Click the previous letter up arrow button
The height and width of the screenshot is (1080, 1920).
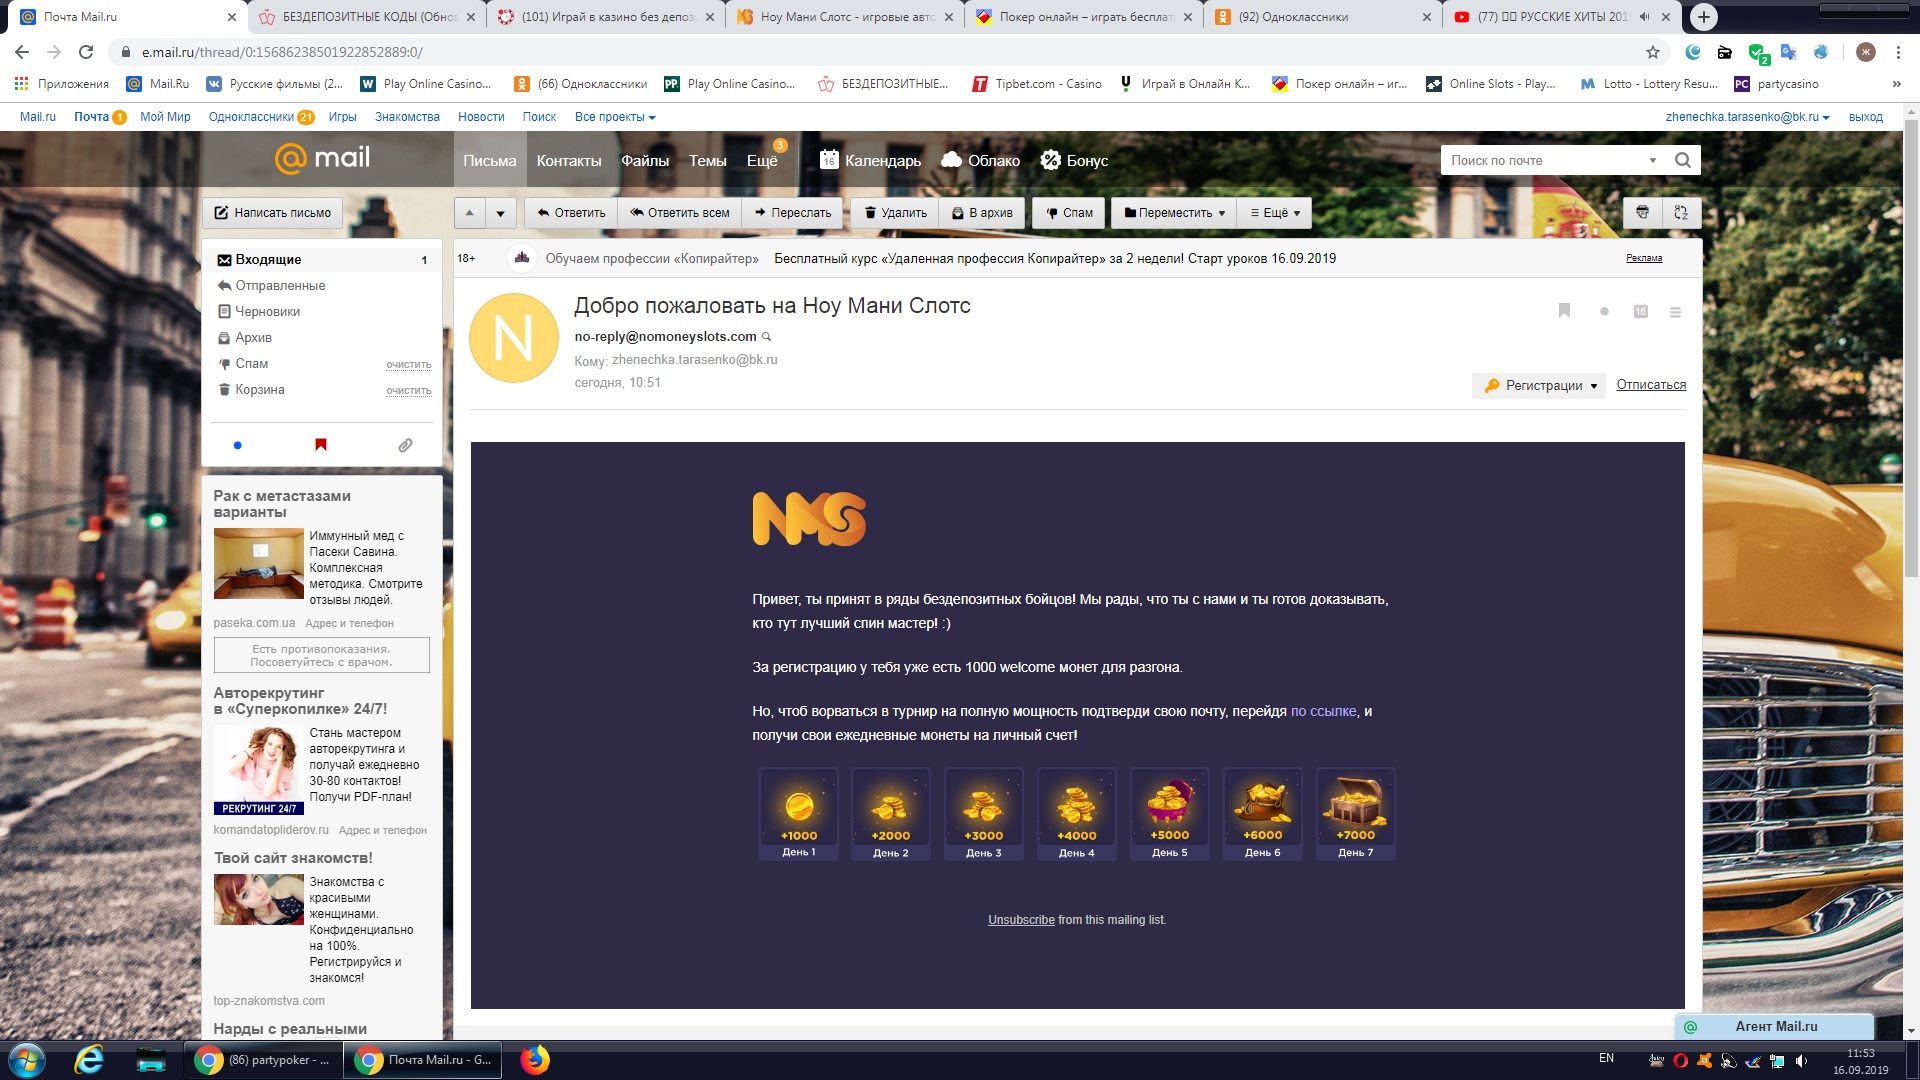[x=469, y=212]
